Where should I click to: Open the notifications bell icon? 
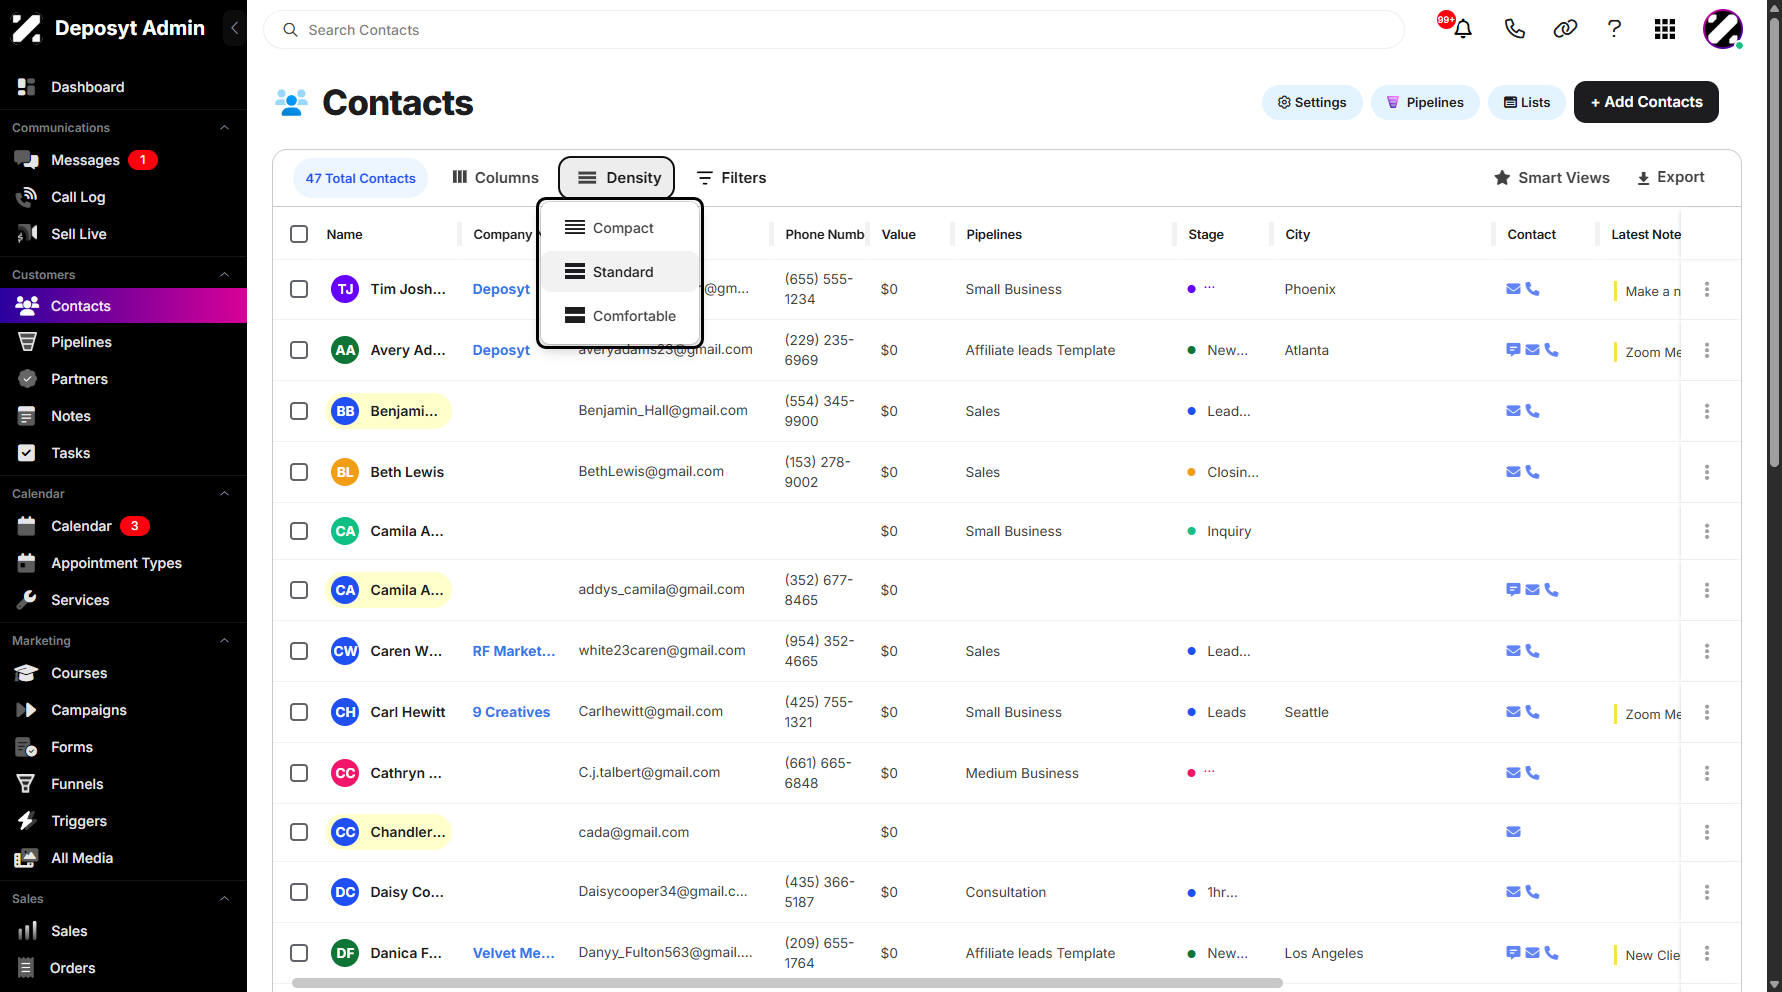(1462, 29)
